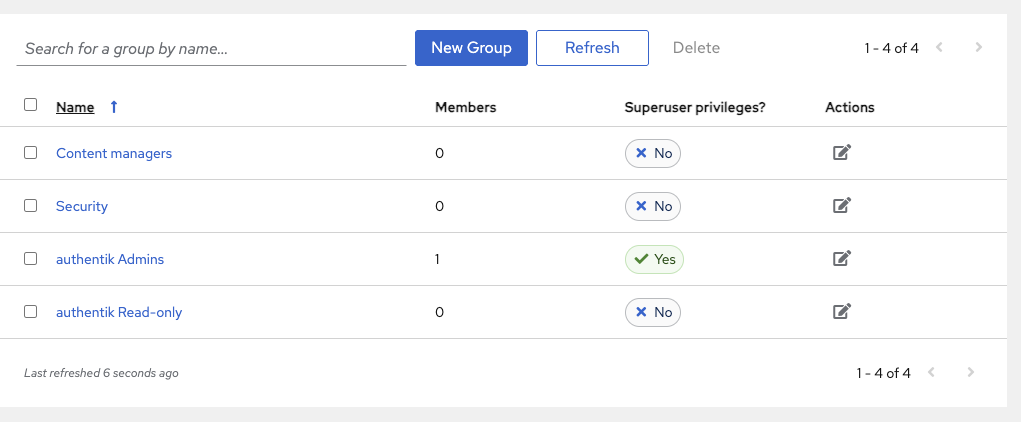This screenshot has width=1021, height=422.
Task: Toggle sort arrow beside Name column
Action: click(x=113, y=107)
